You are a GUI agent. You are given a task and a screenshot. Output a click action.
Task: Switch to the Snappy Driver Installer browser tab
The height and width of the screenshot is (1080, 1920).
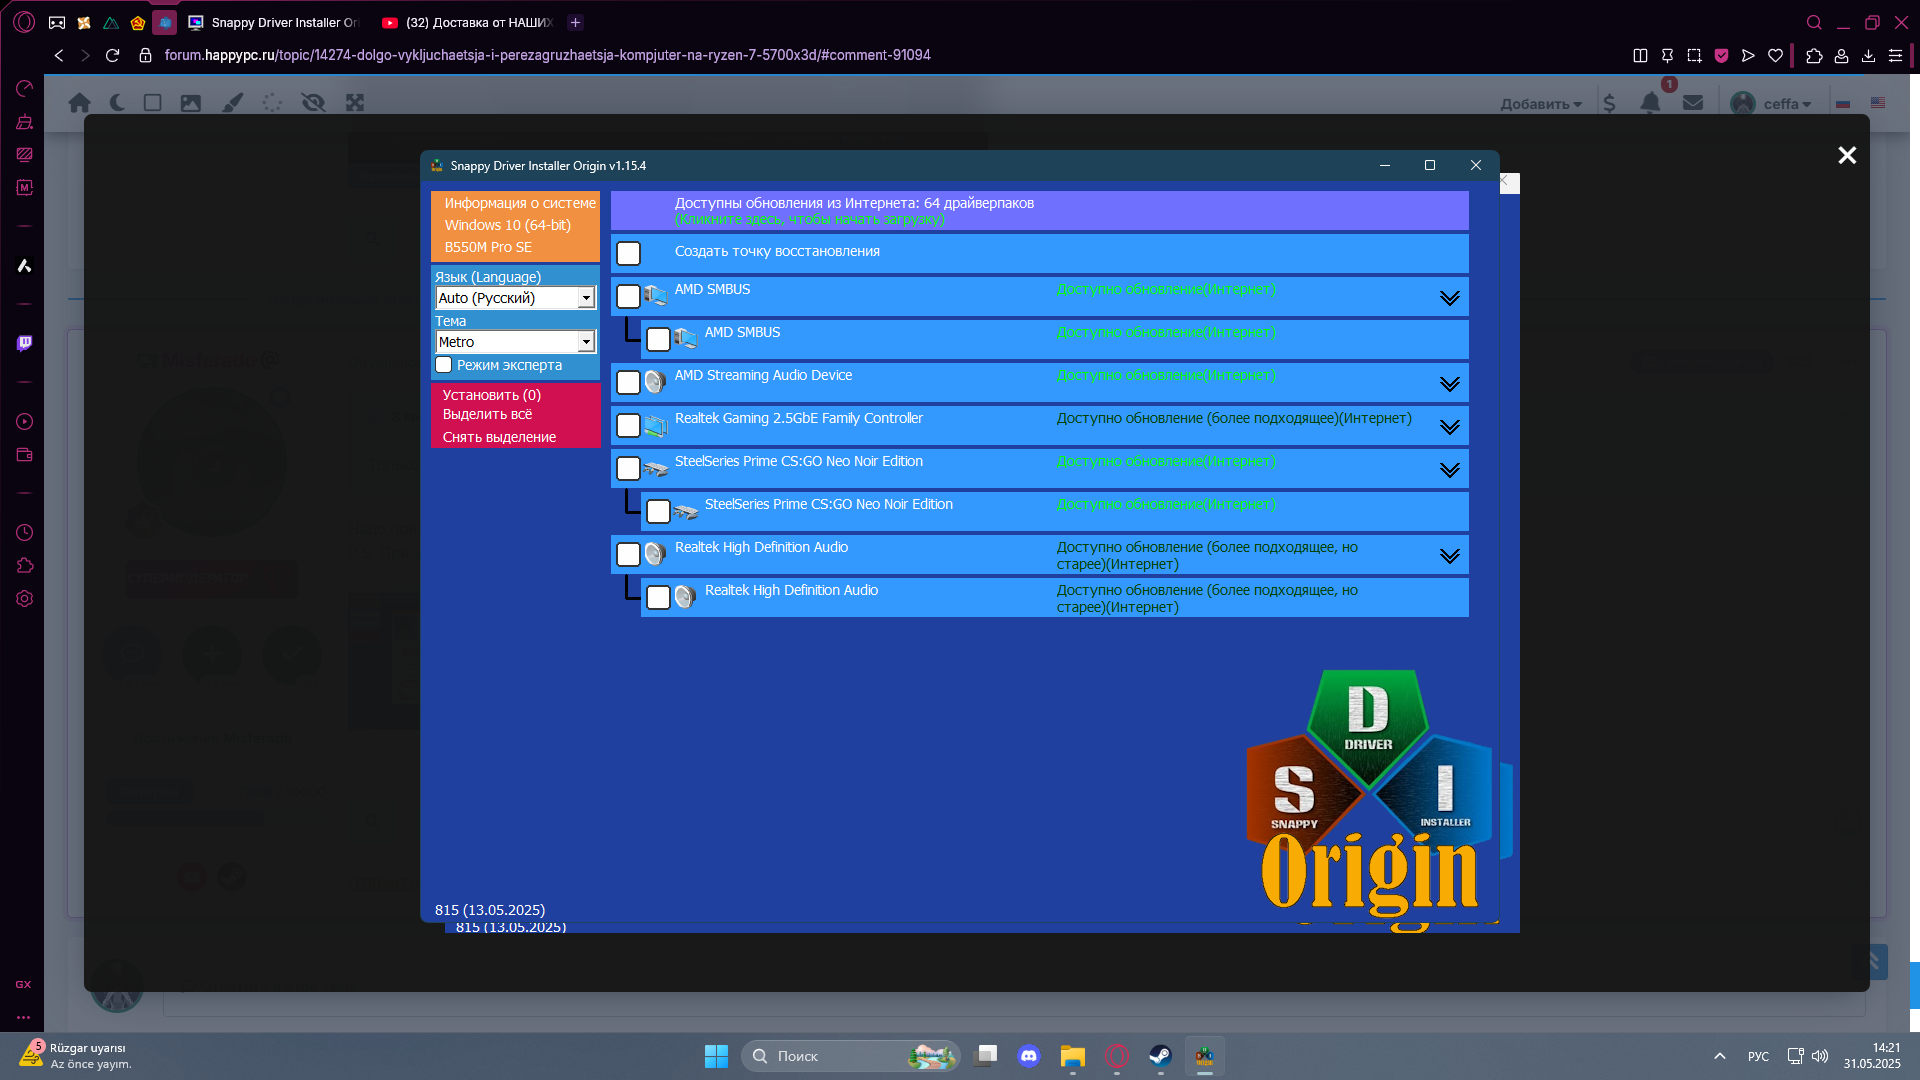click(x=273, y=22)
